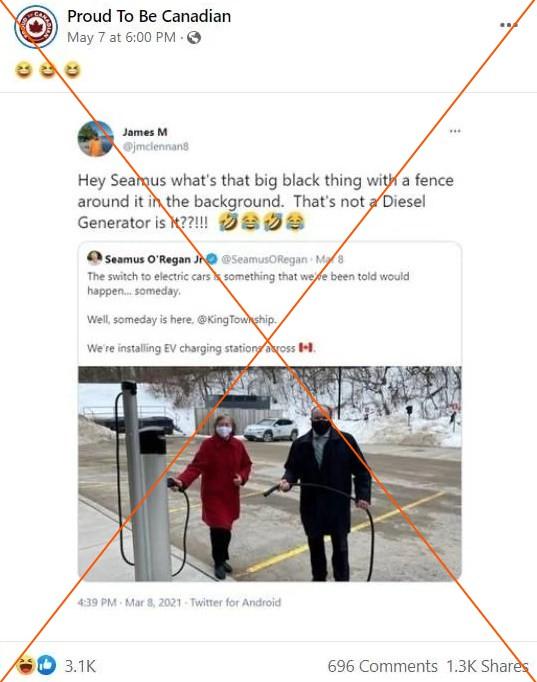Click the May 7 at 6:00 PM timestamp
The image size is (537, 682).
[x=121, y=38]
